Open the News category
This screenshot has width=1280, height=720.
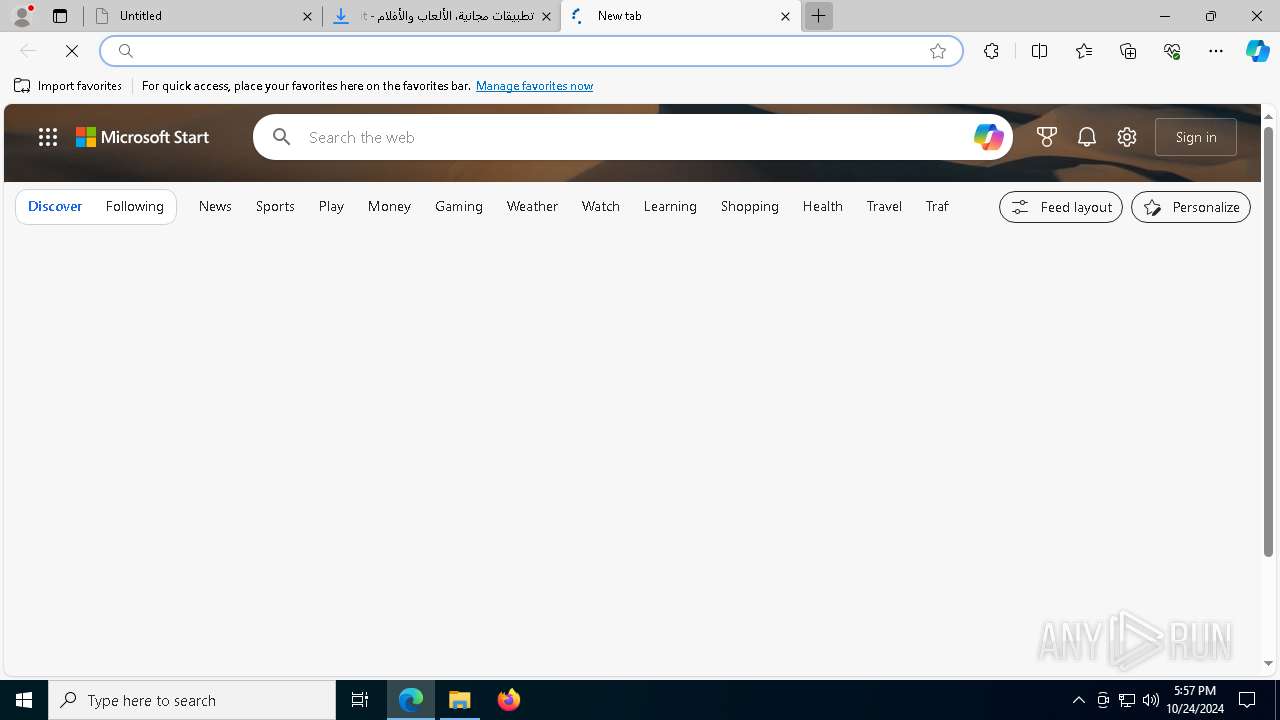(215, 206)
